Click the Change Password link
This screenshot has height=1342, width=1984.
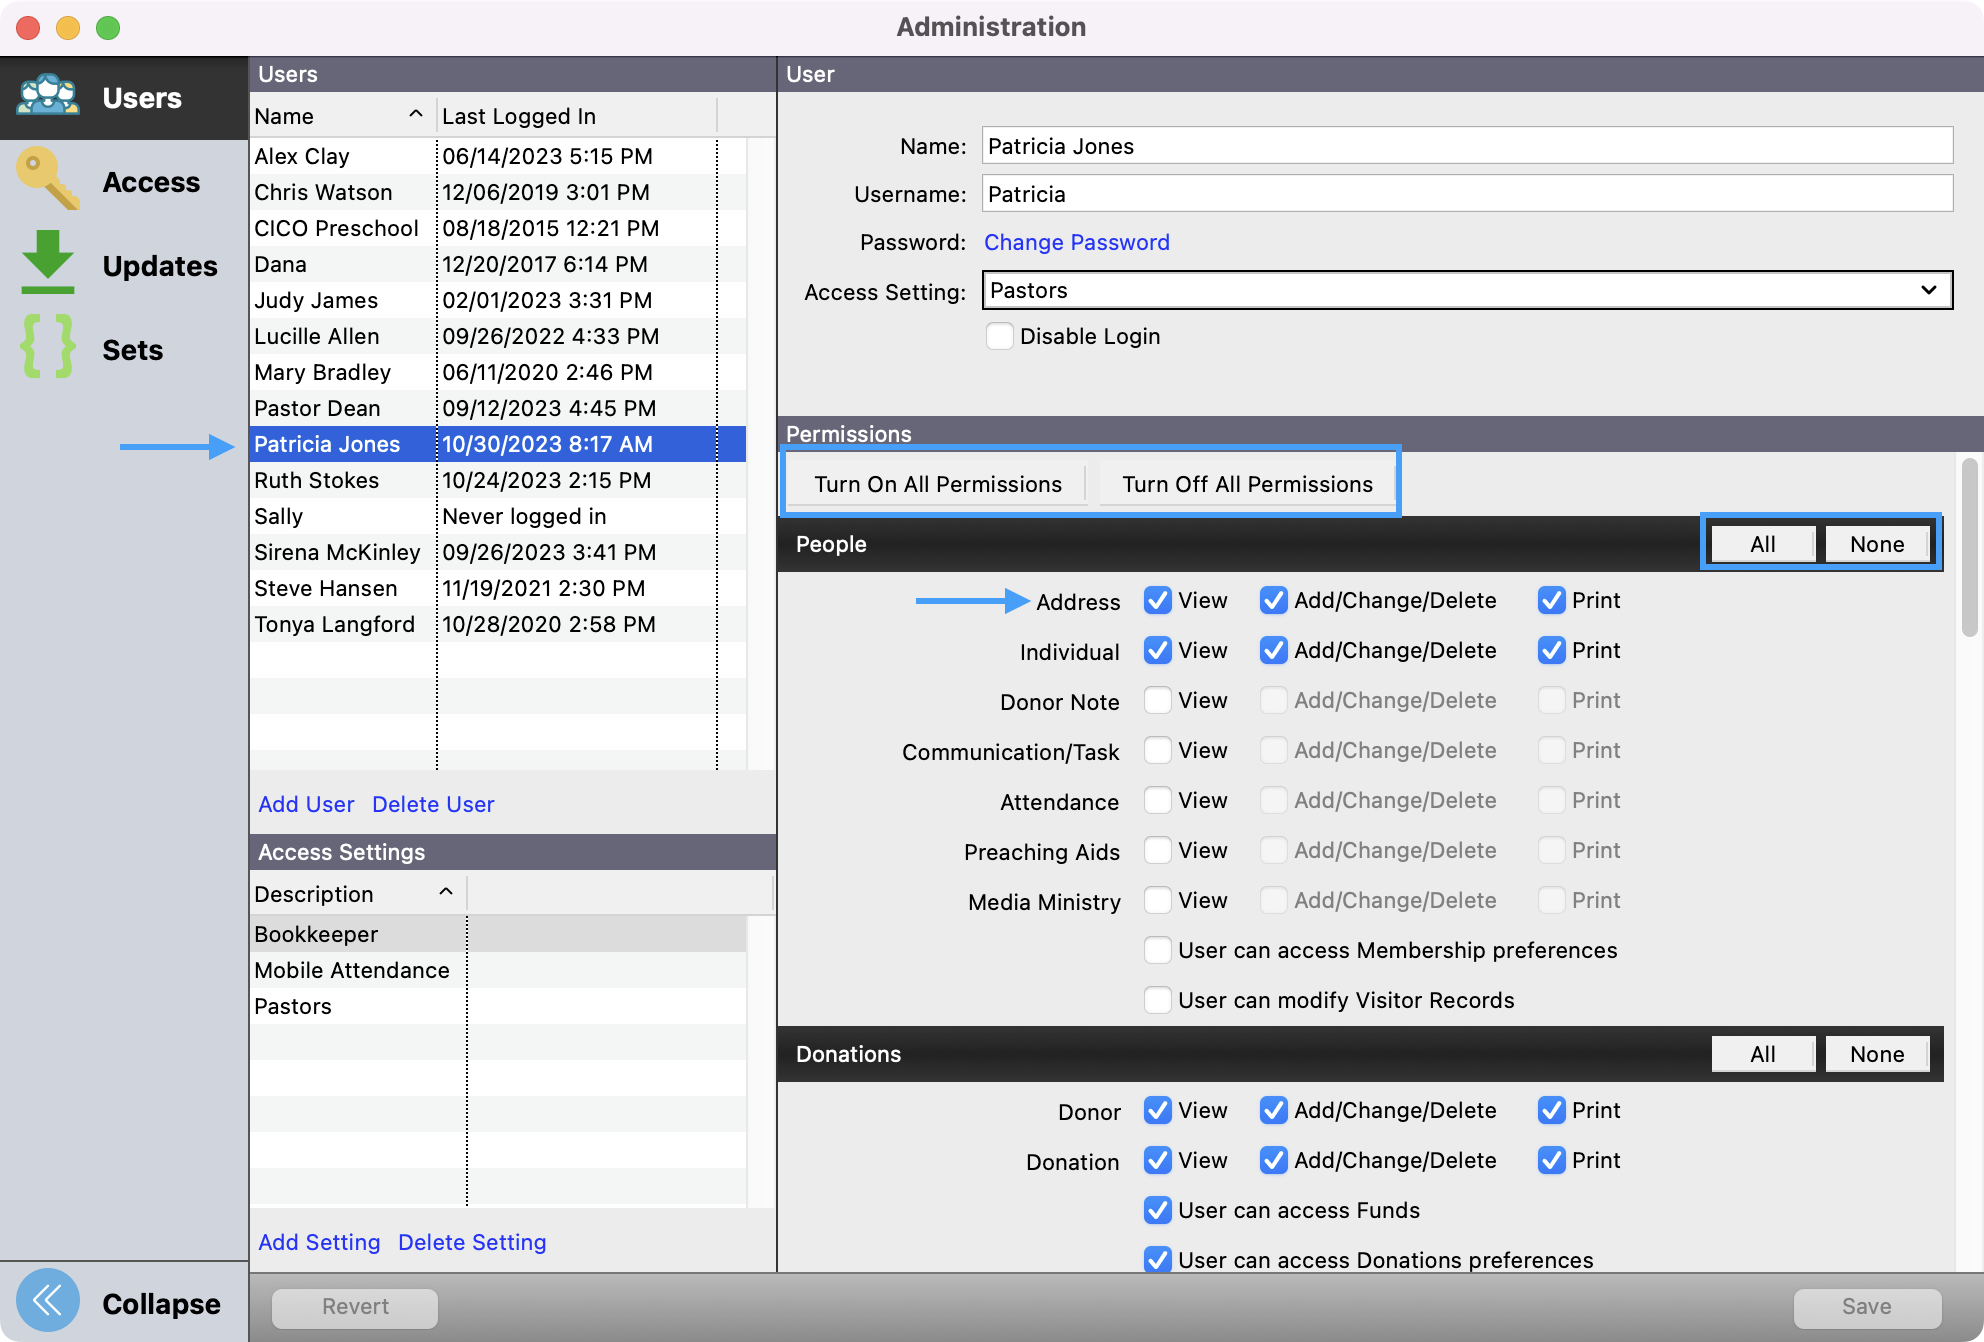(1076, 242)
